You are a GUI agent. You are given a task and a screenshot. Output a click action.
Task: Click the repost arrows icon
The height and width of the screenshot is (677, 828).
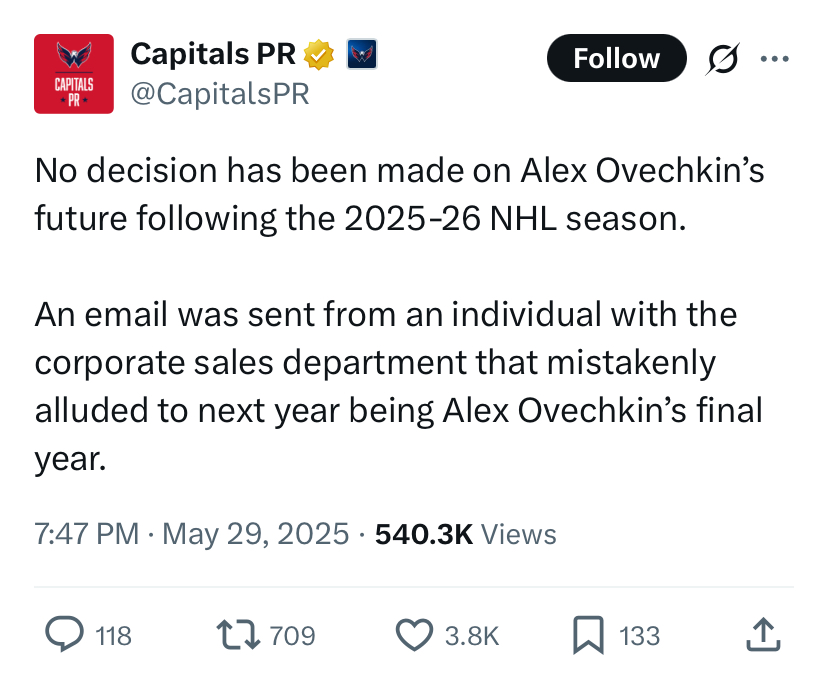pos(238,635)
